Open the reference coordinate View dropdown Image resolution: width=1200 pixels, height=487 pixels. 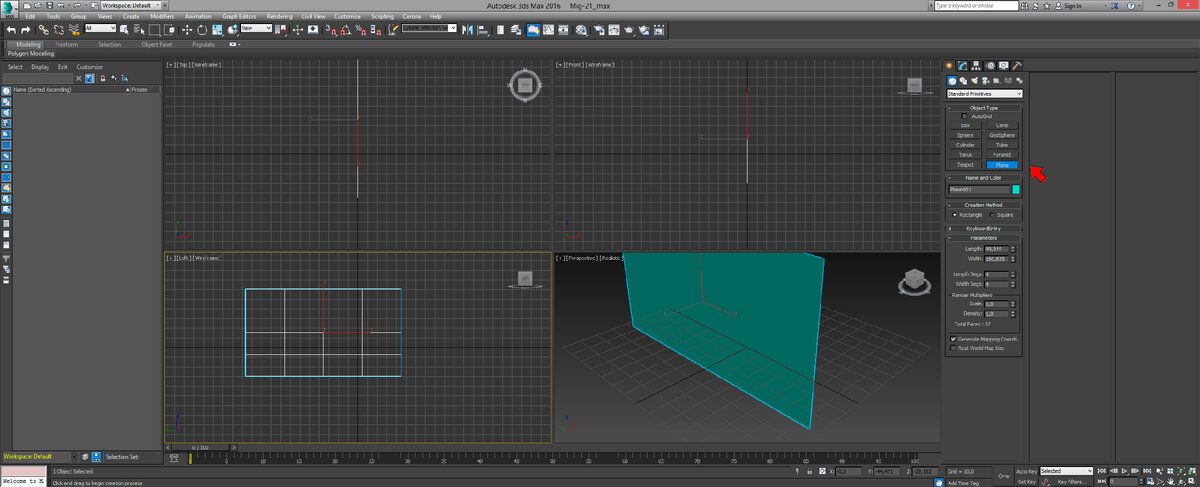click(256, 29)
